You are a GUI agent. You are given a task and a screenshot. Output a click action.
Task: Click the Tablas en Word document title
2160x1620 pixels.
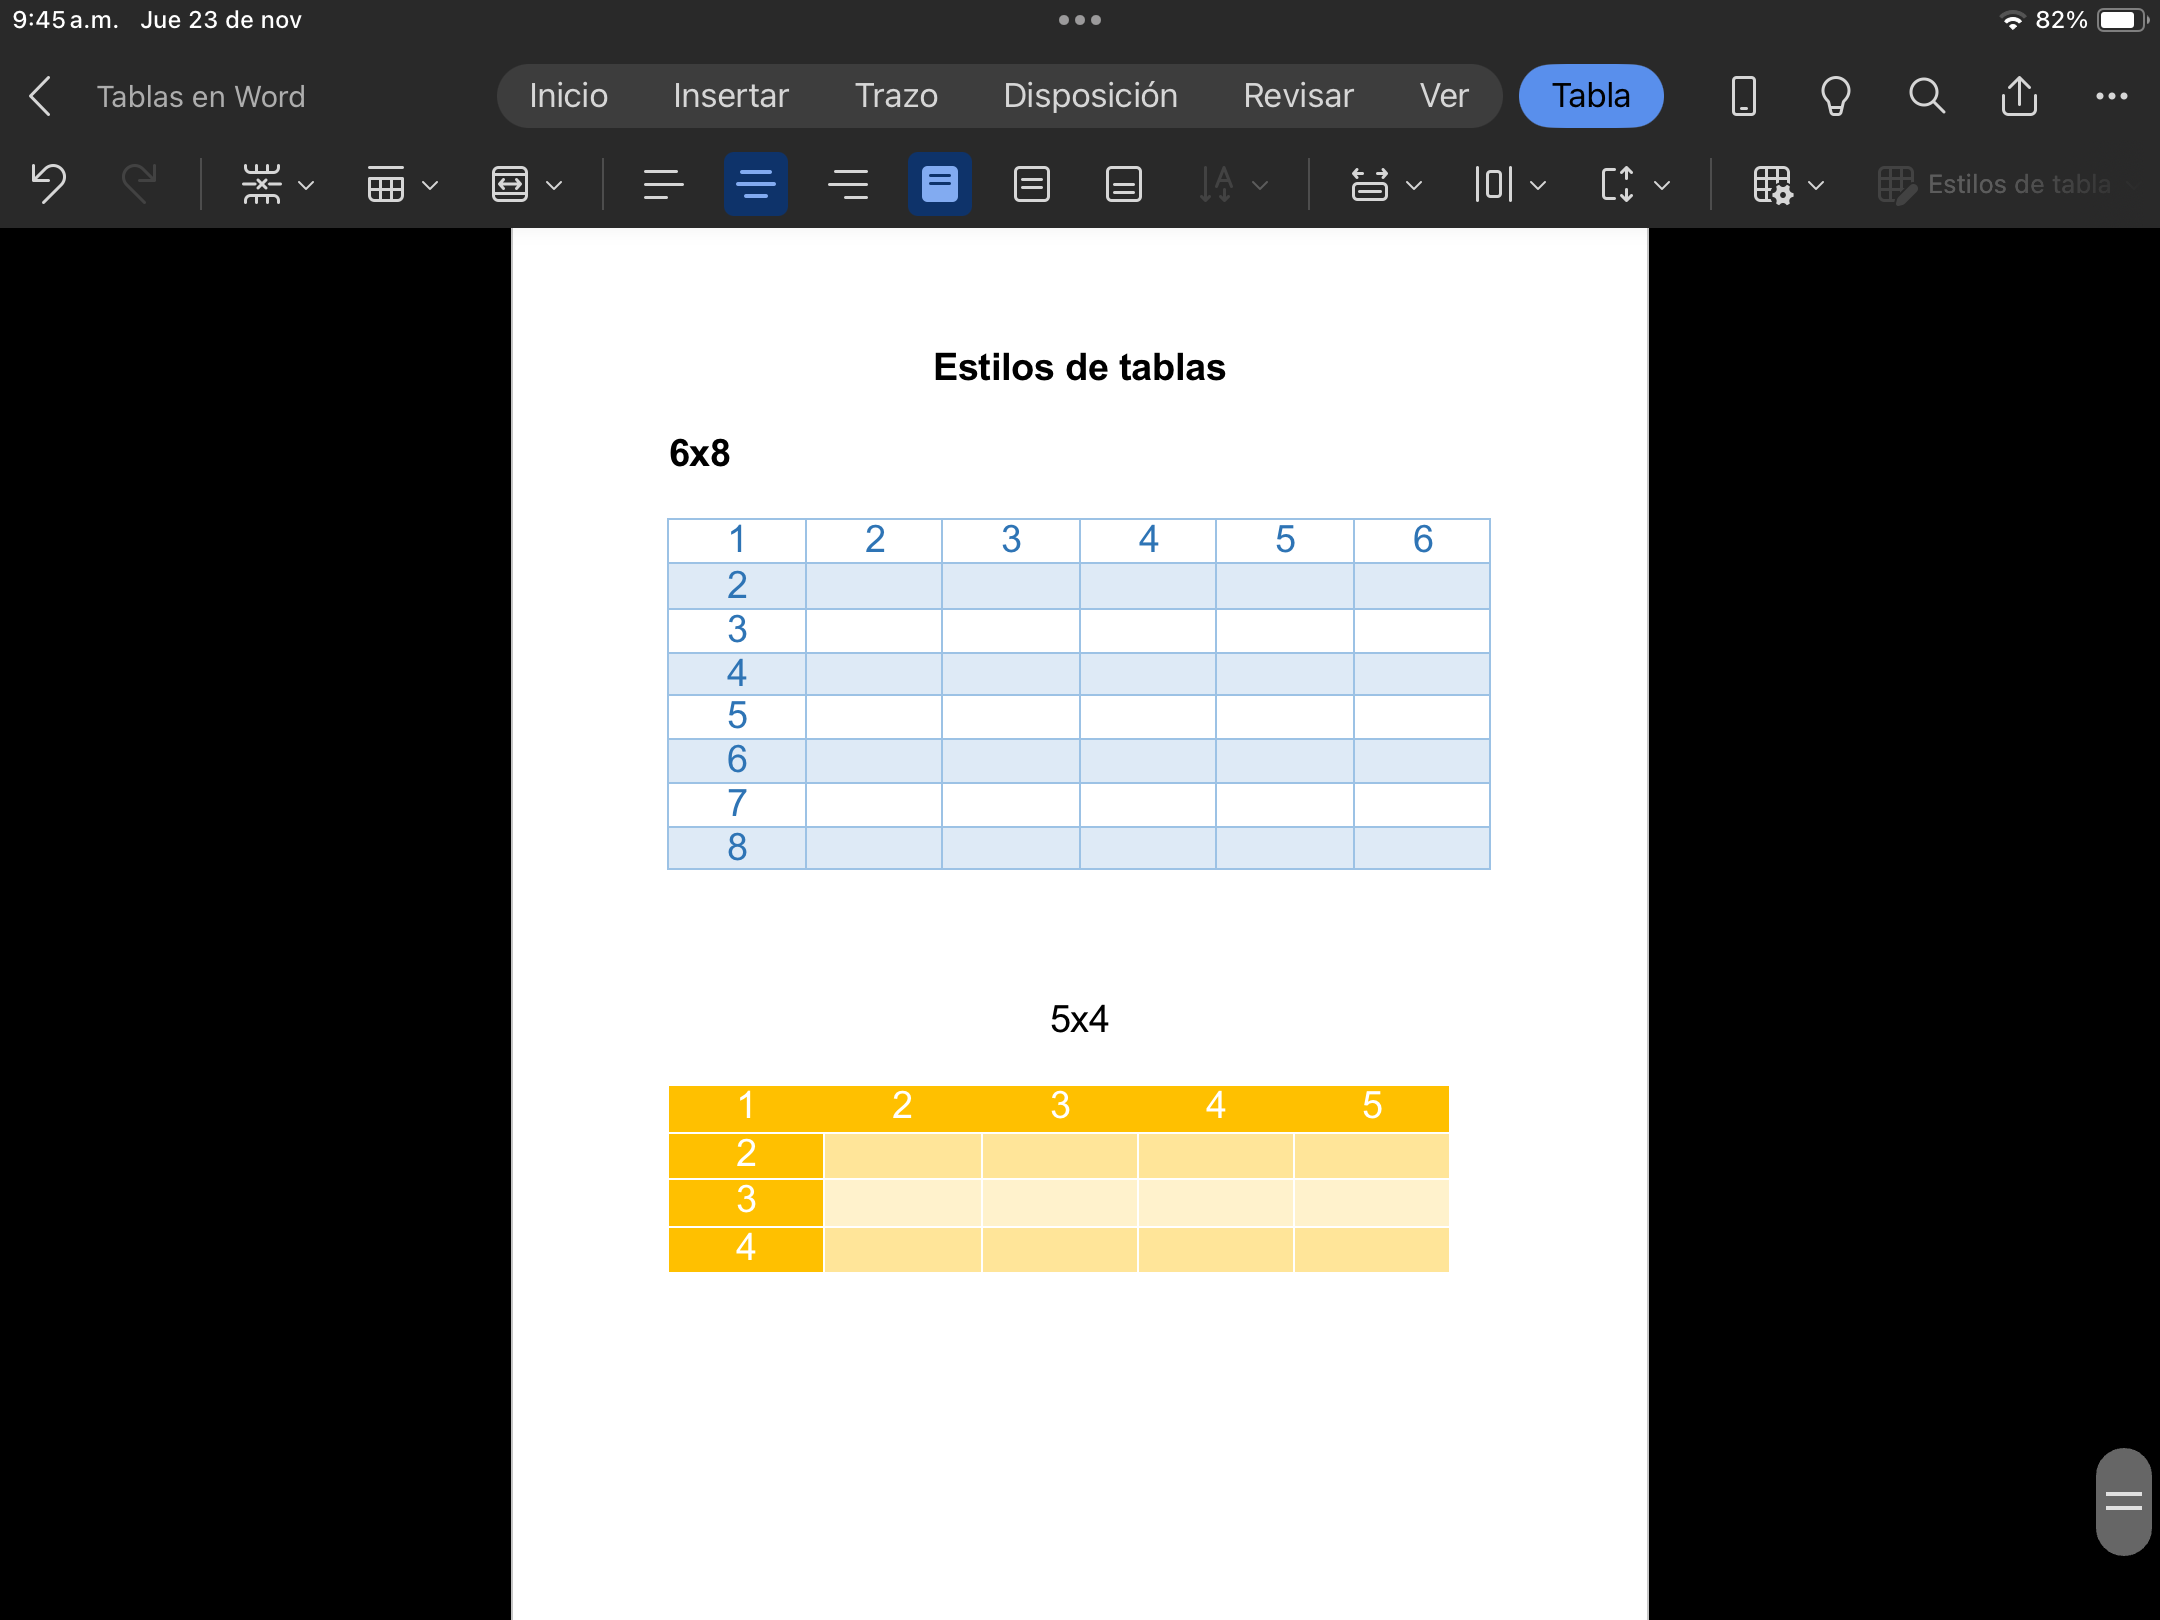tap(201, 96)
